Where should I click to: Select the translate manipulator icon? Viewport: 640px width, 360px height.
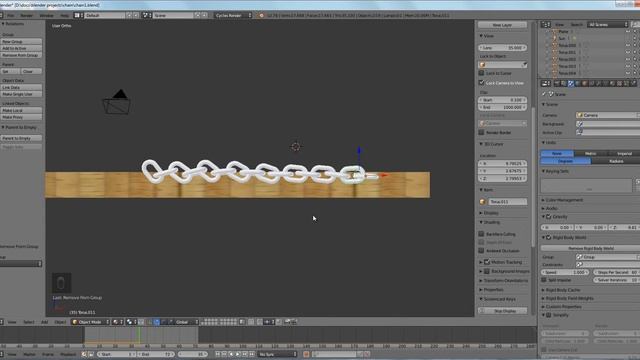coord(157,322)
